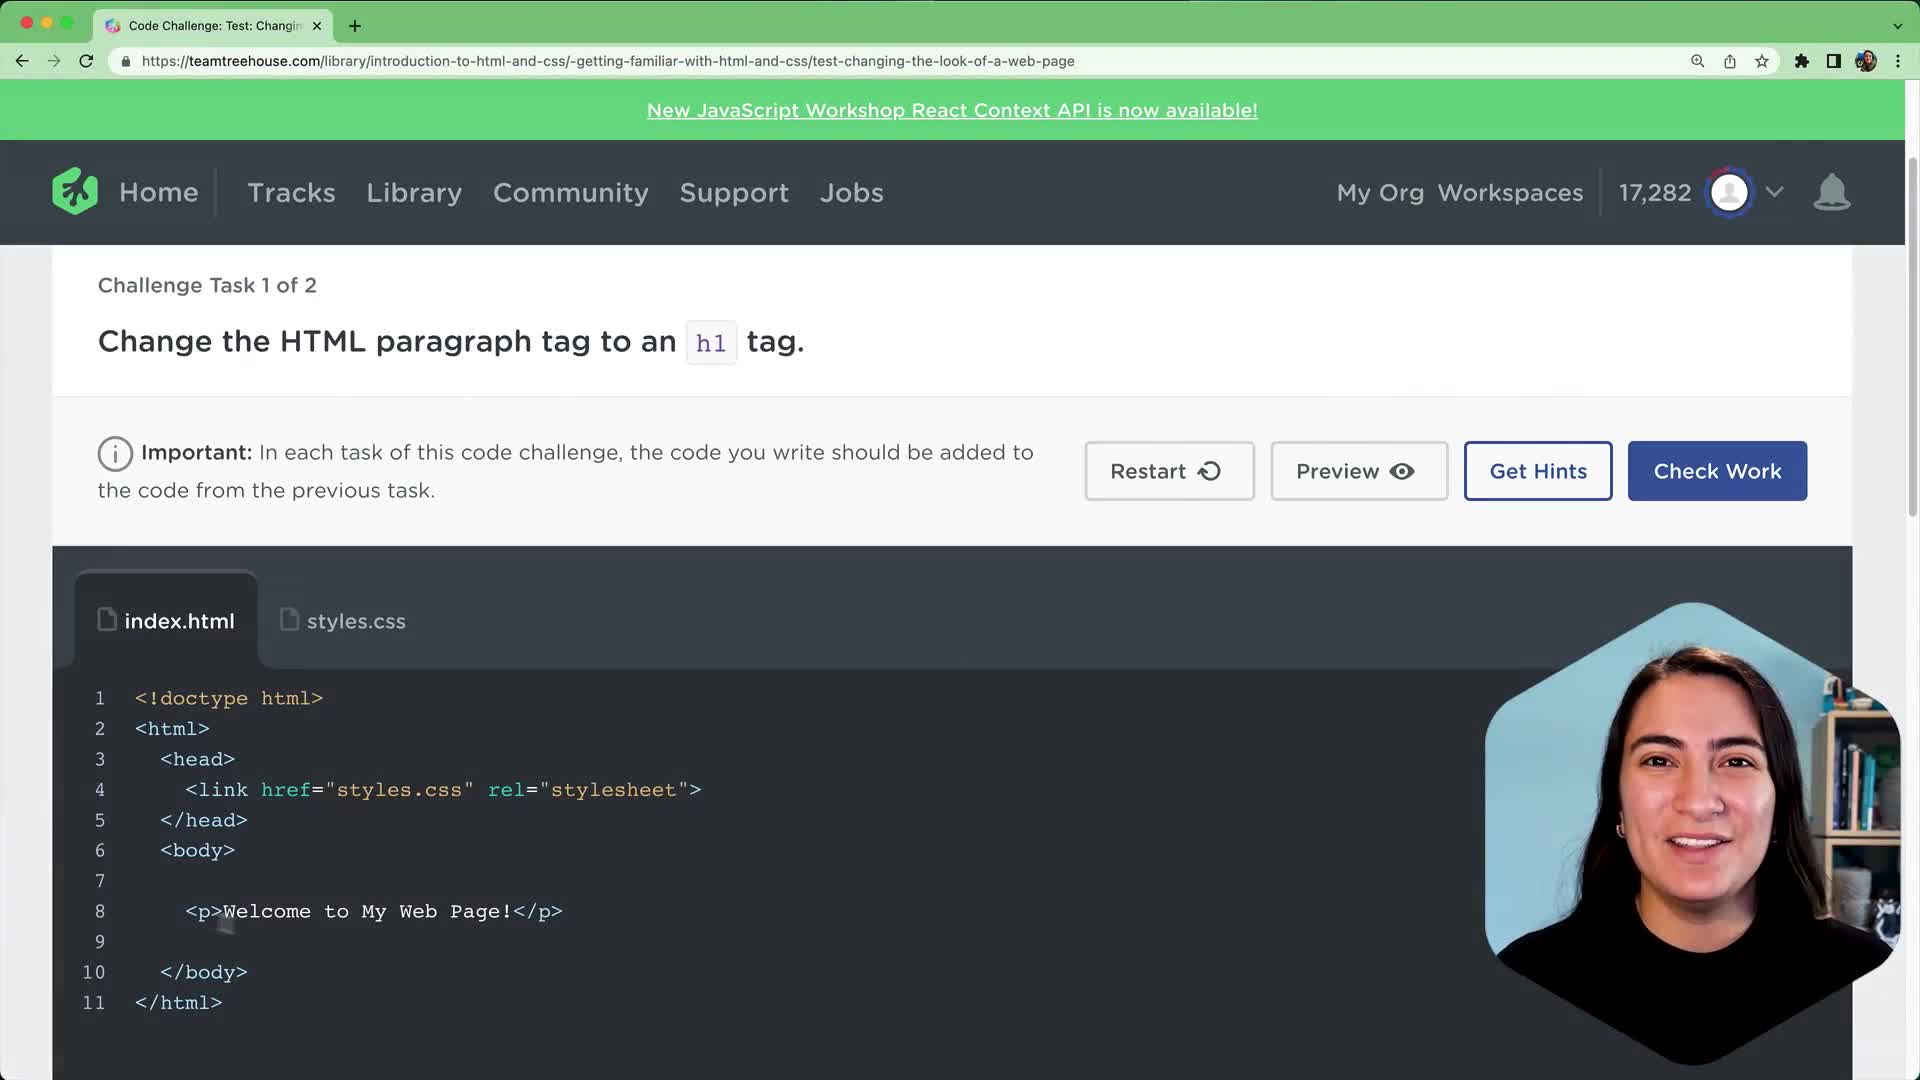Open the Chrome three-dot menu
Screen dimensions: 1920x1080
coord(1898,61)
